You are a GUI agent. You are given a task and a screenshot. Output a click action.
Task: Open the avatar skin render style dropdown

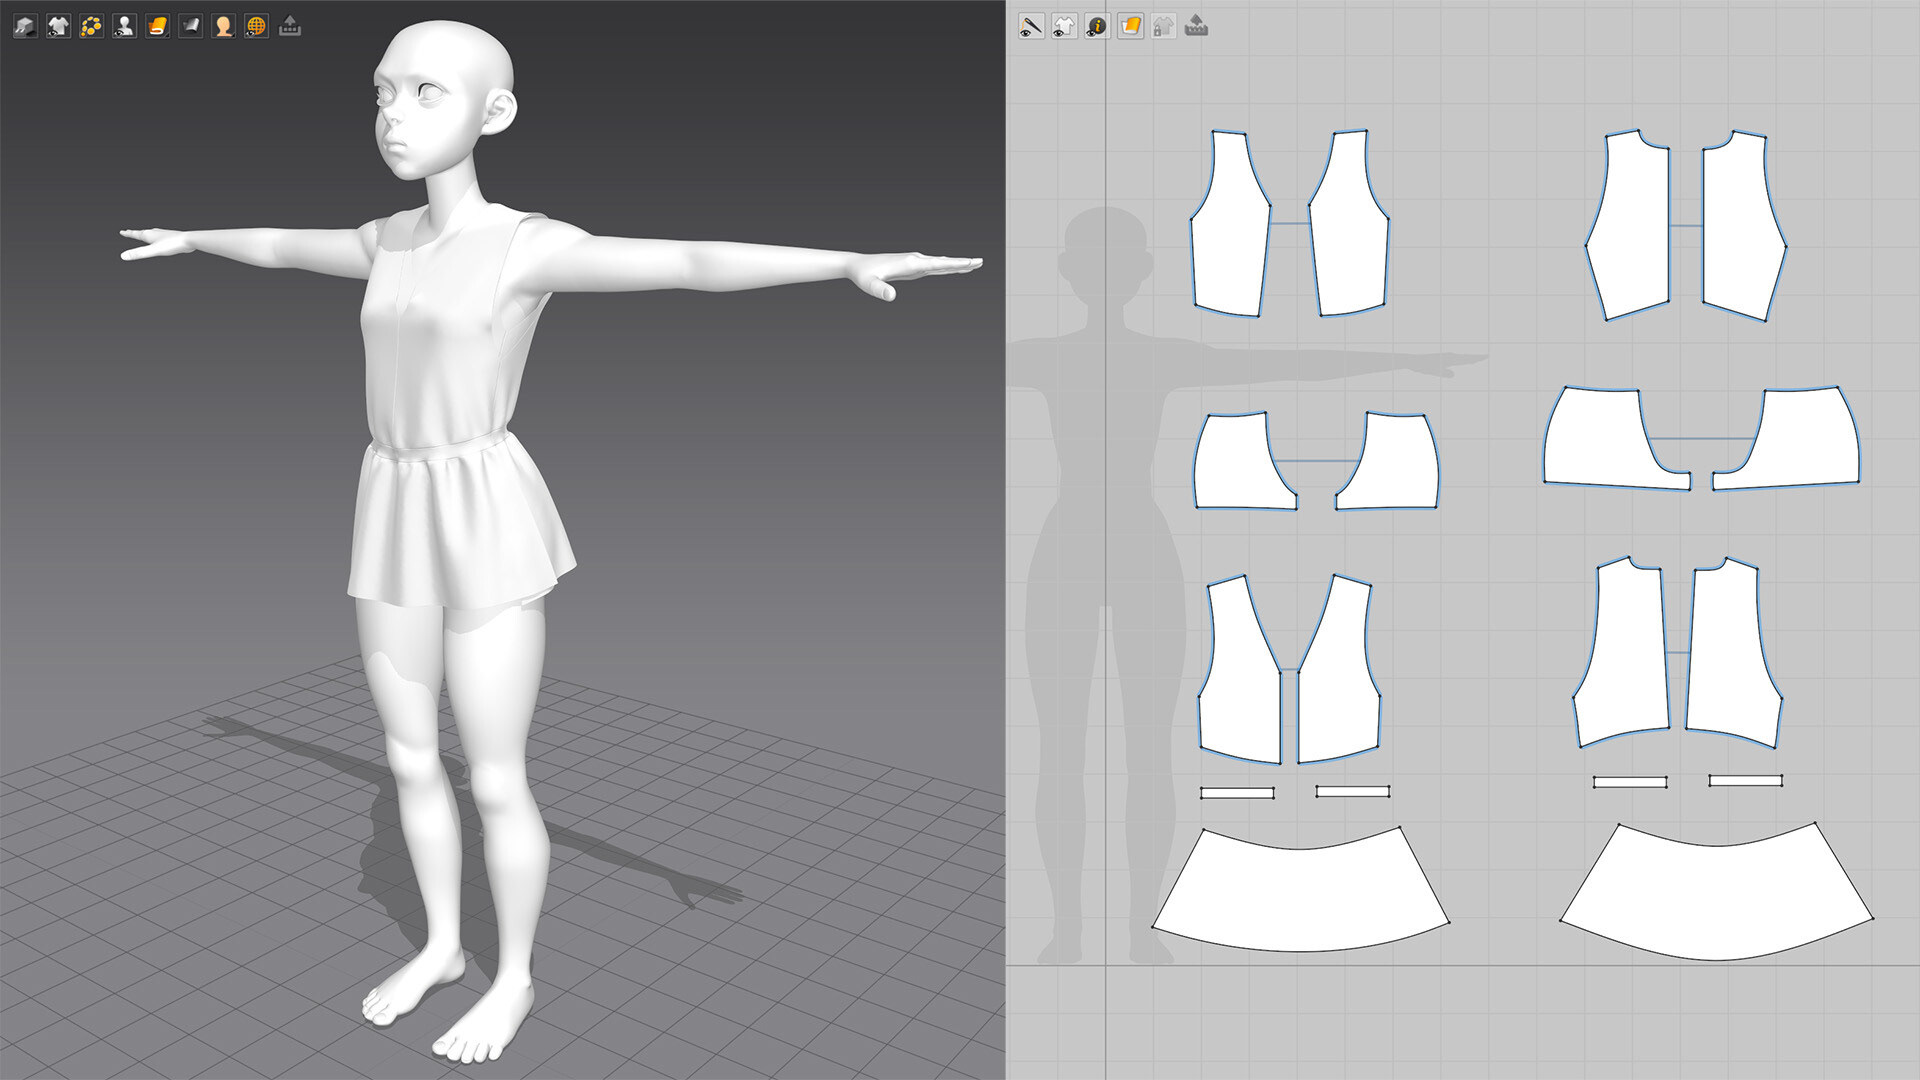[x=223, y=26]
